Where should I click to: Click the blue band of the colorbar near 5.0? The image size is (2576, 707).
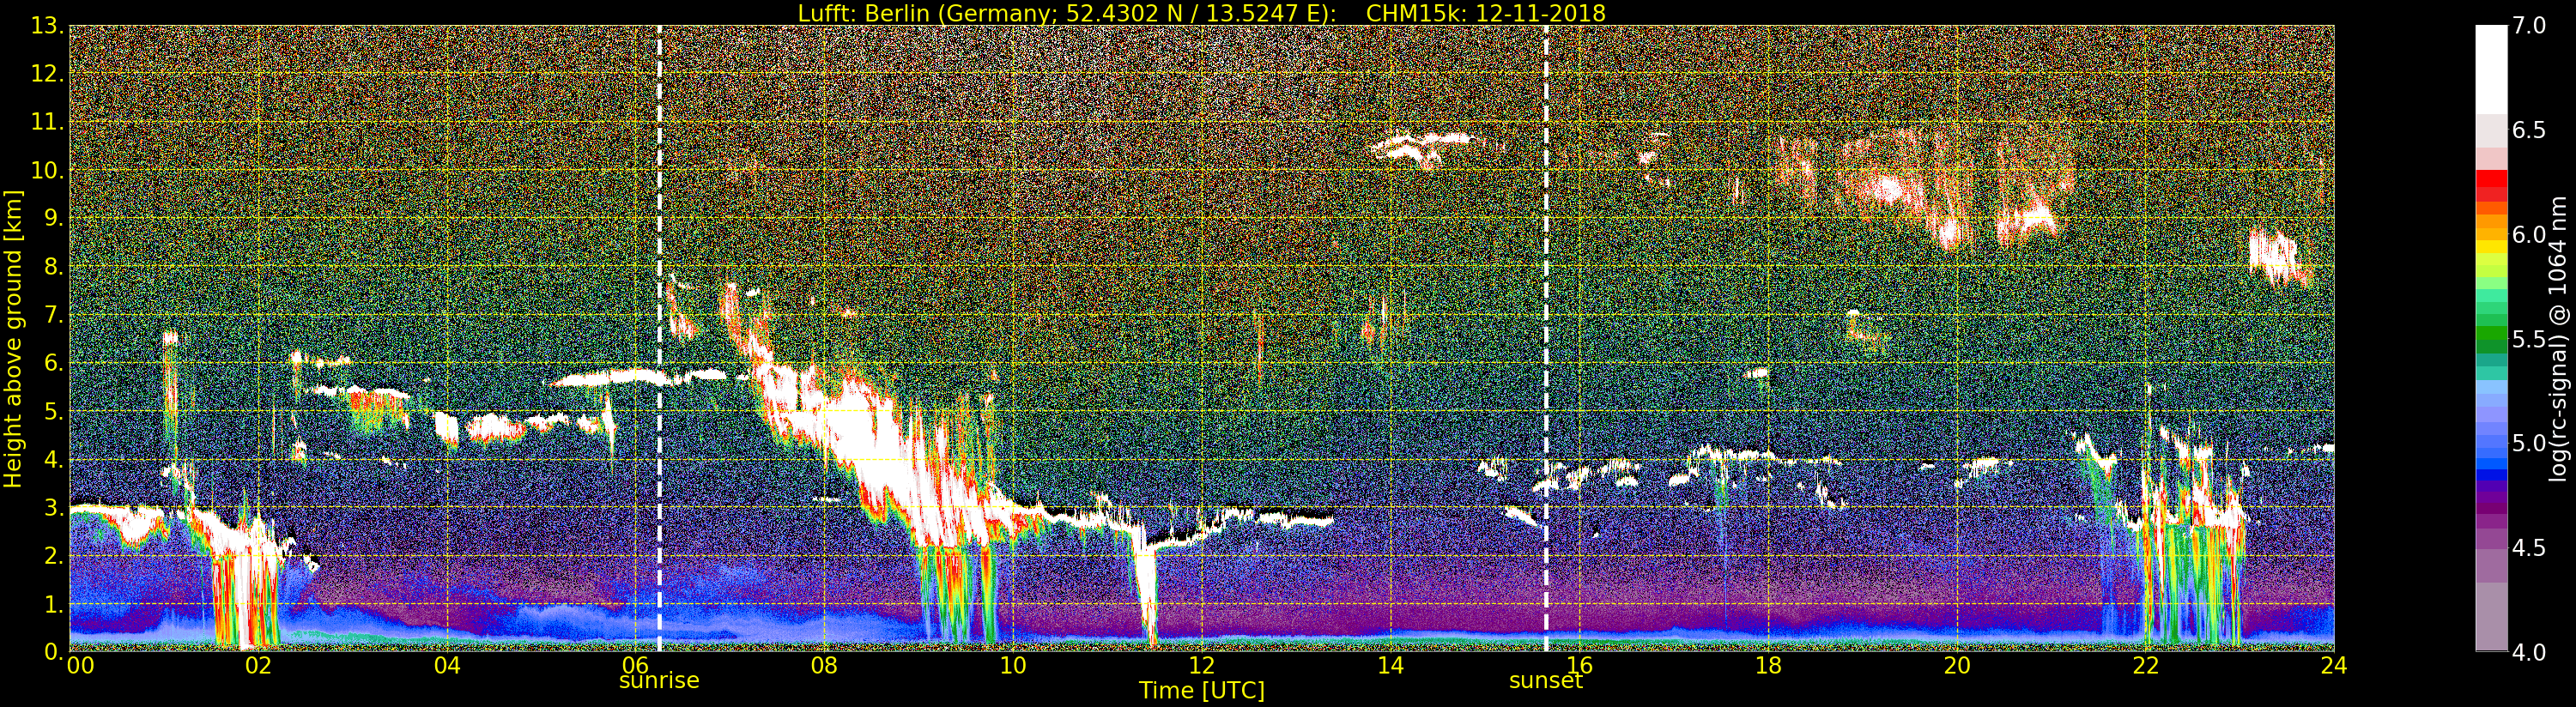(2491, 452)
